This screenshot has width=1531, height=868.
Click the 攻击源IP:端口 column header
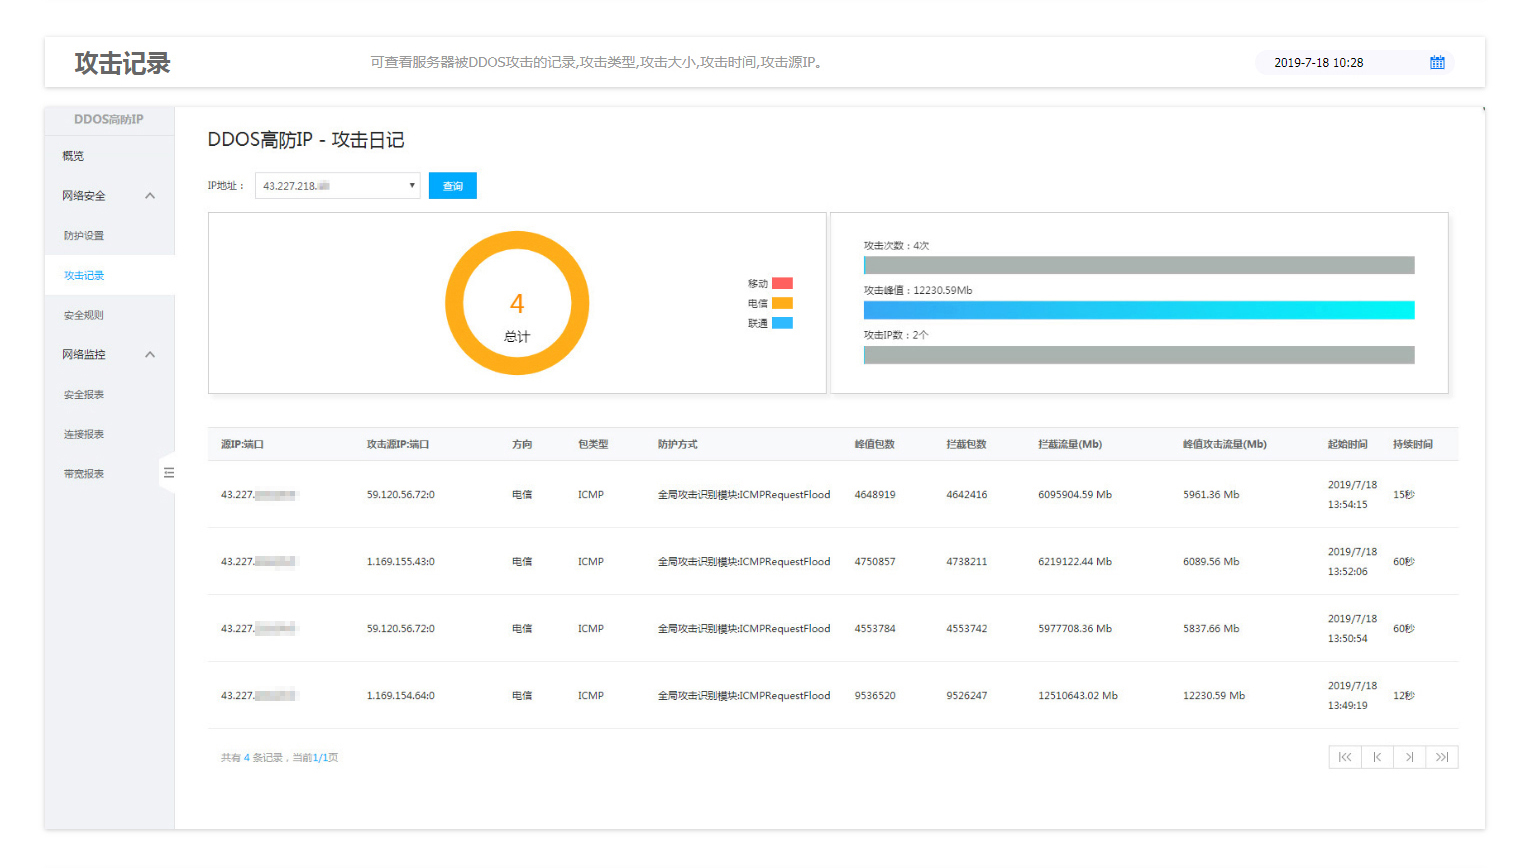tap(398, 444)
